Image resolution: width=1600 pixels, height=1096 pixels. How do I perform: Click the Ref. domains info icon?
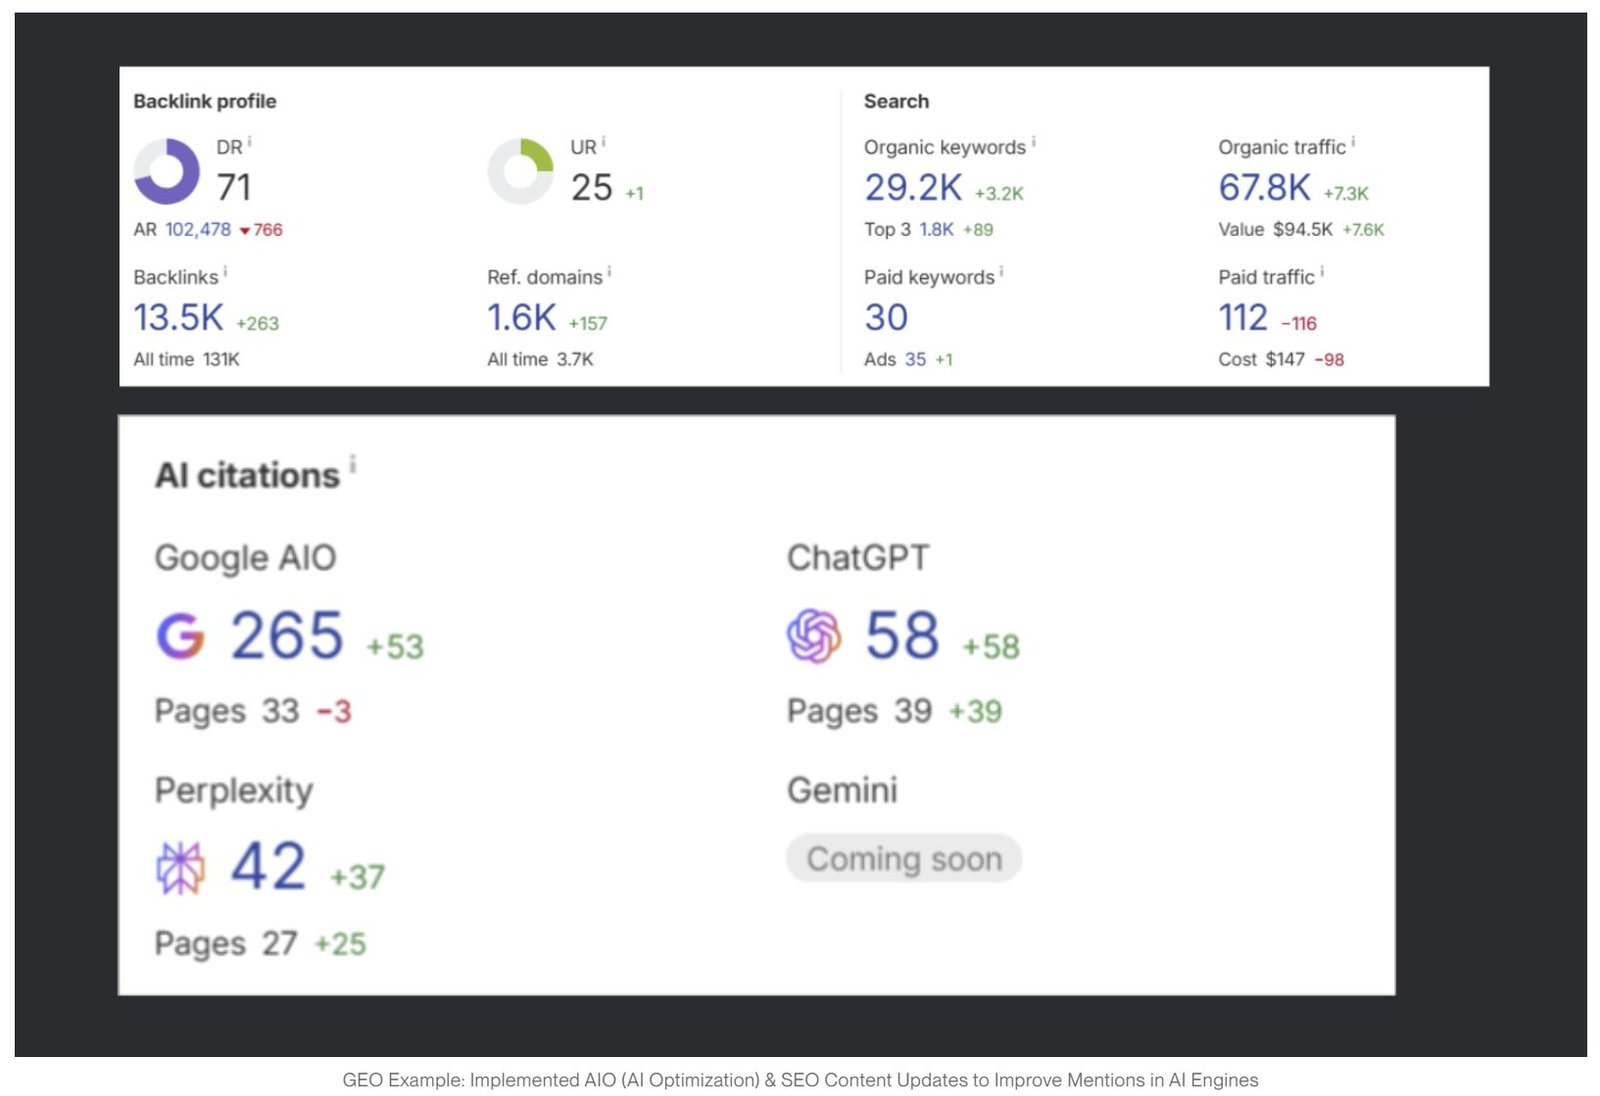[611, 270]
